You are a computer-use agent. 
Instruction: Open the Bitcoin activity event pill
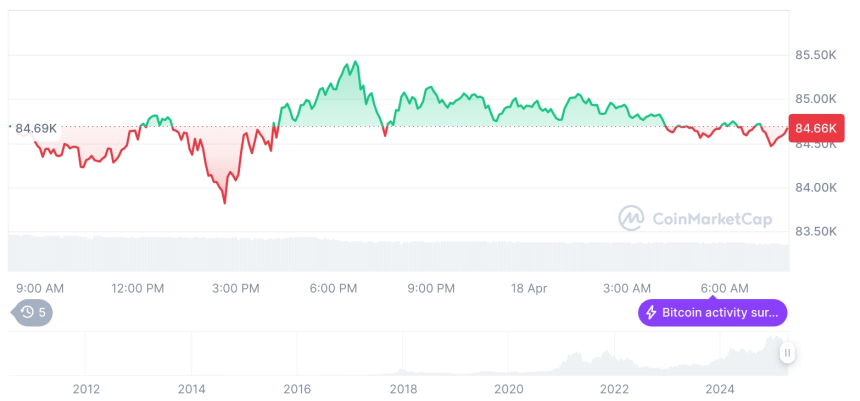point(712,312)
